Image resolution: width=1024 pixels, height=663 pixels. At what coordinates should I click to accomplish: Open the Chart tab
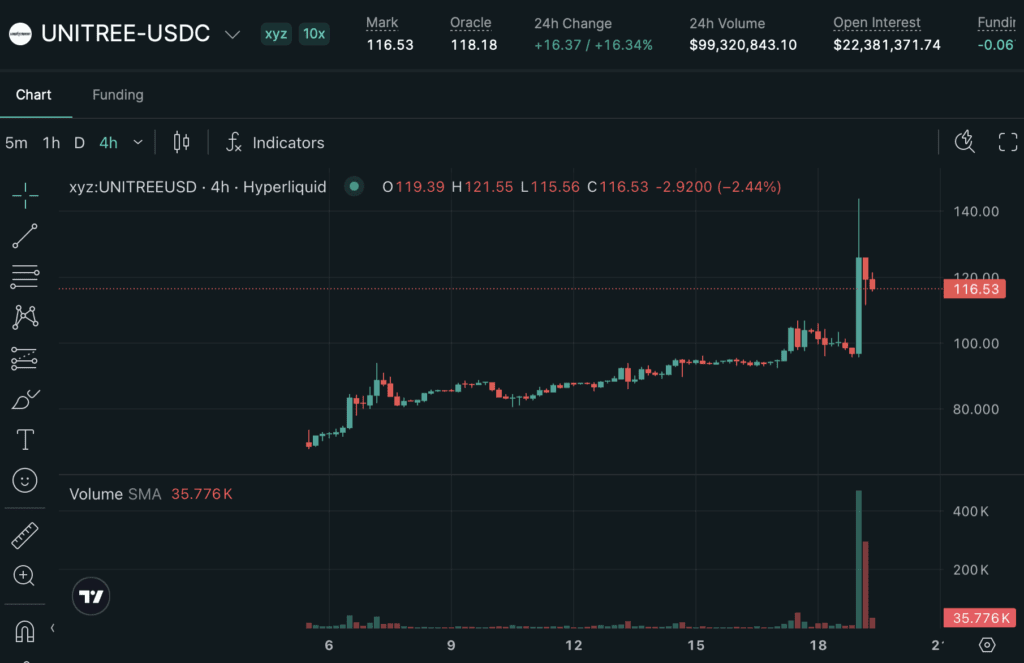(33, 95)
